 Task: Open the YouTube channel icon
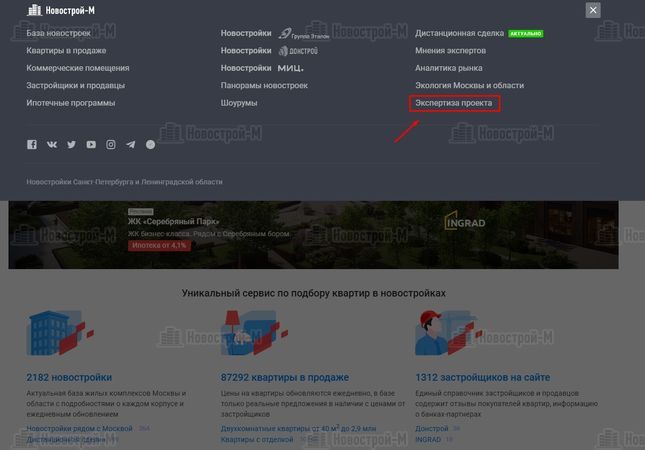[91, 145]
